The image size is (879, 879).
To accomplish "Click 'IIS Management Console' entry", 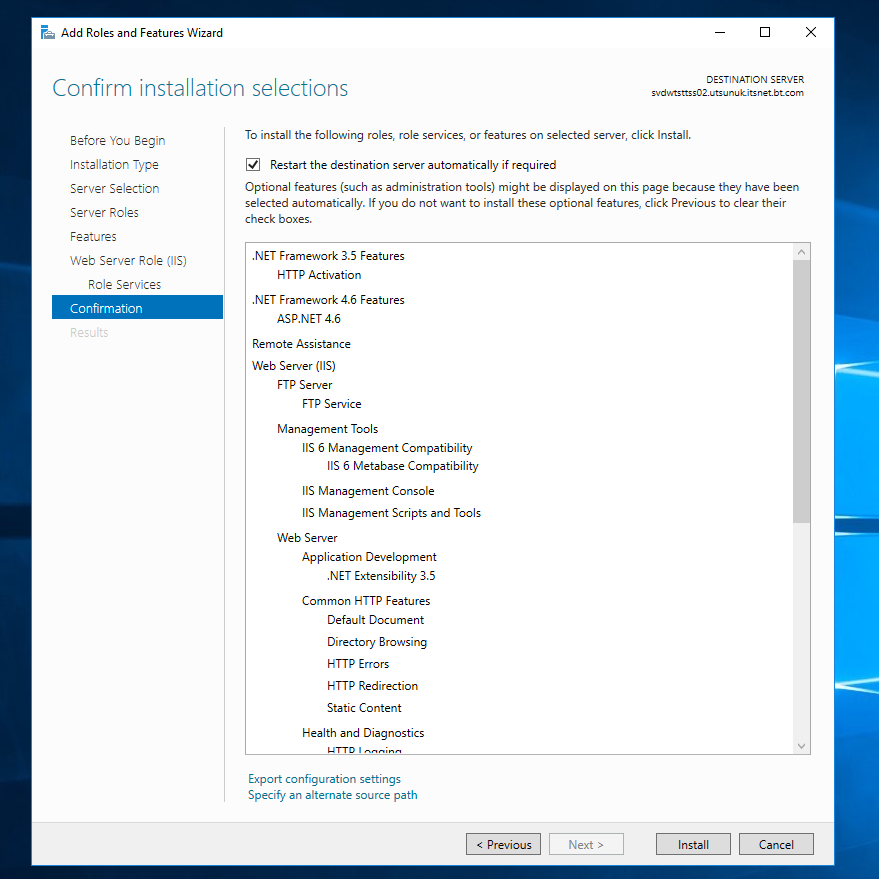I will click(x=368, y=491).
